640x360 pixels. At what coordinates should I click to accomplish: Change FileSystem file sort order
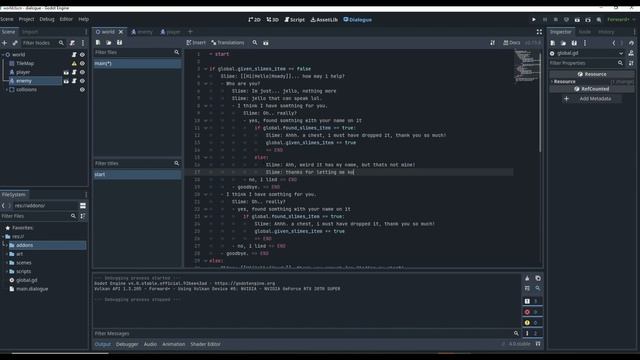click(83, 216)
